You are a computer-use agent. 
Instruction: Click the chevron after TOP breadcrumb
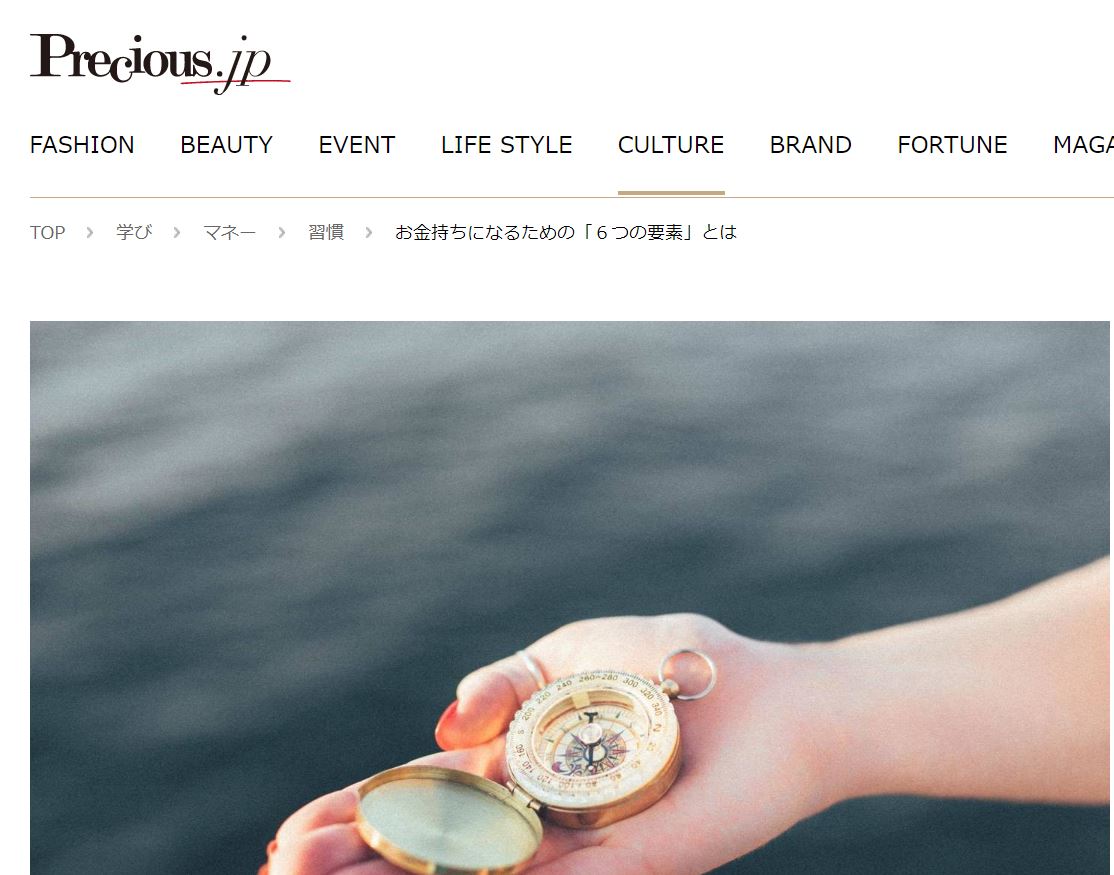pyautogui.click(x=90, y=232)
